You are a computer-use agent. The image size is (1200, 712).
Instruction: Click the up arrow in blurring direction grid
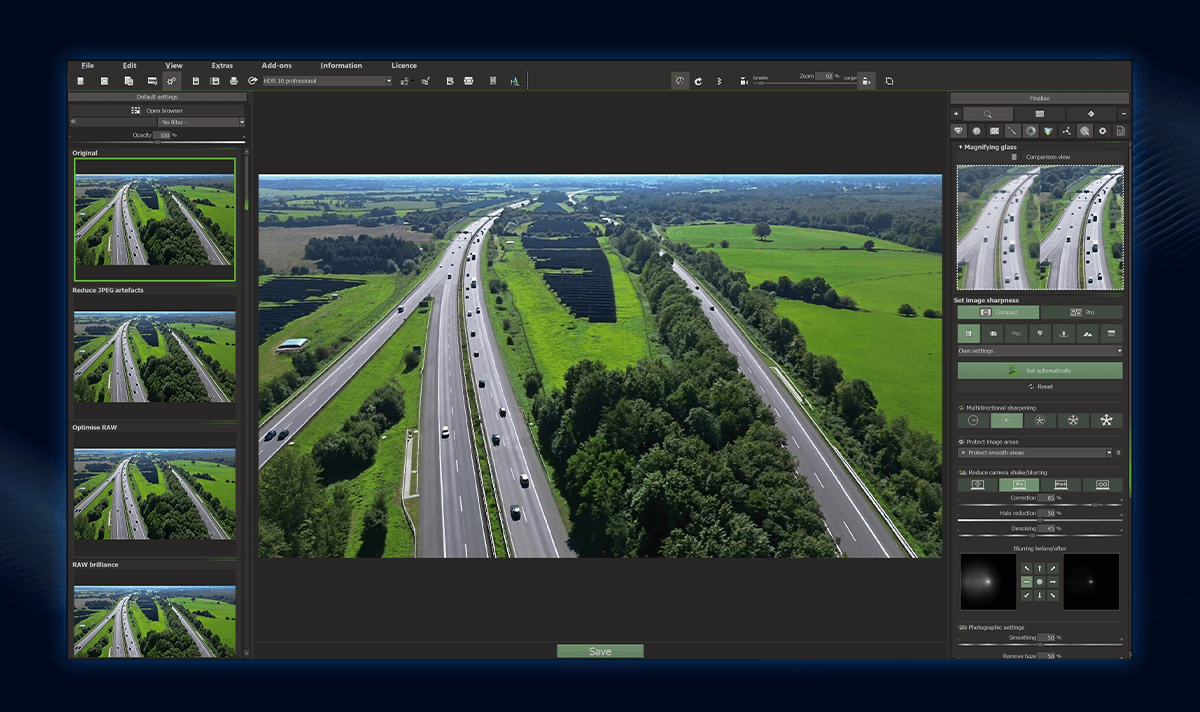1040,568
